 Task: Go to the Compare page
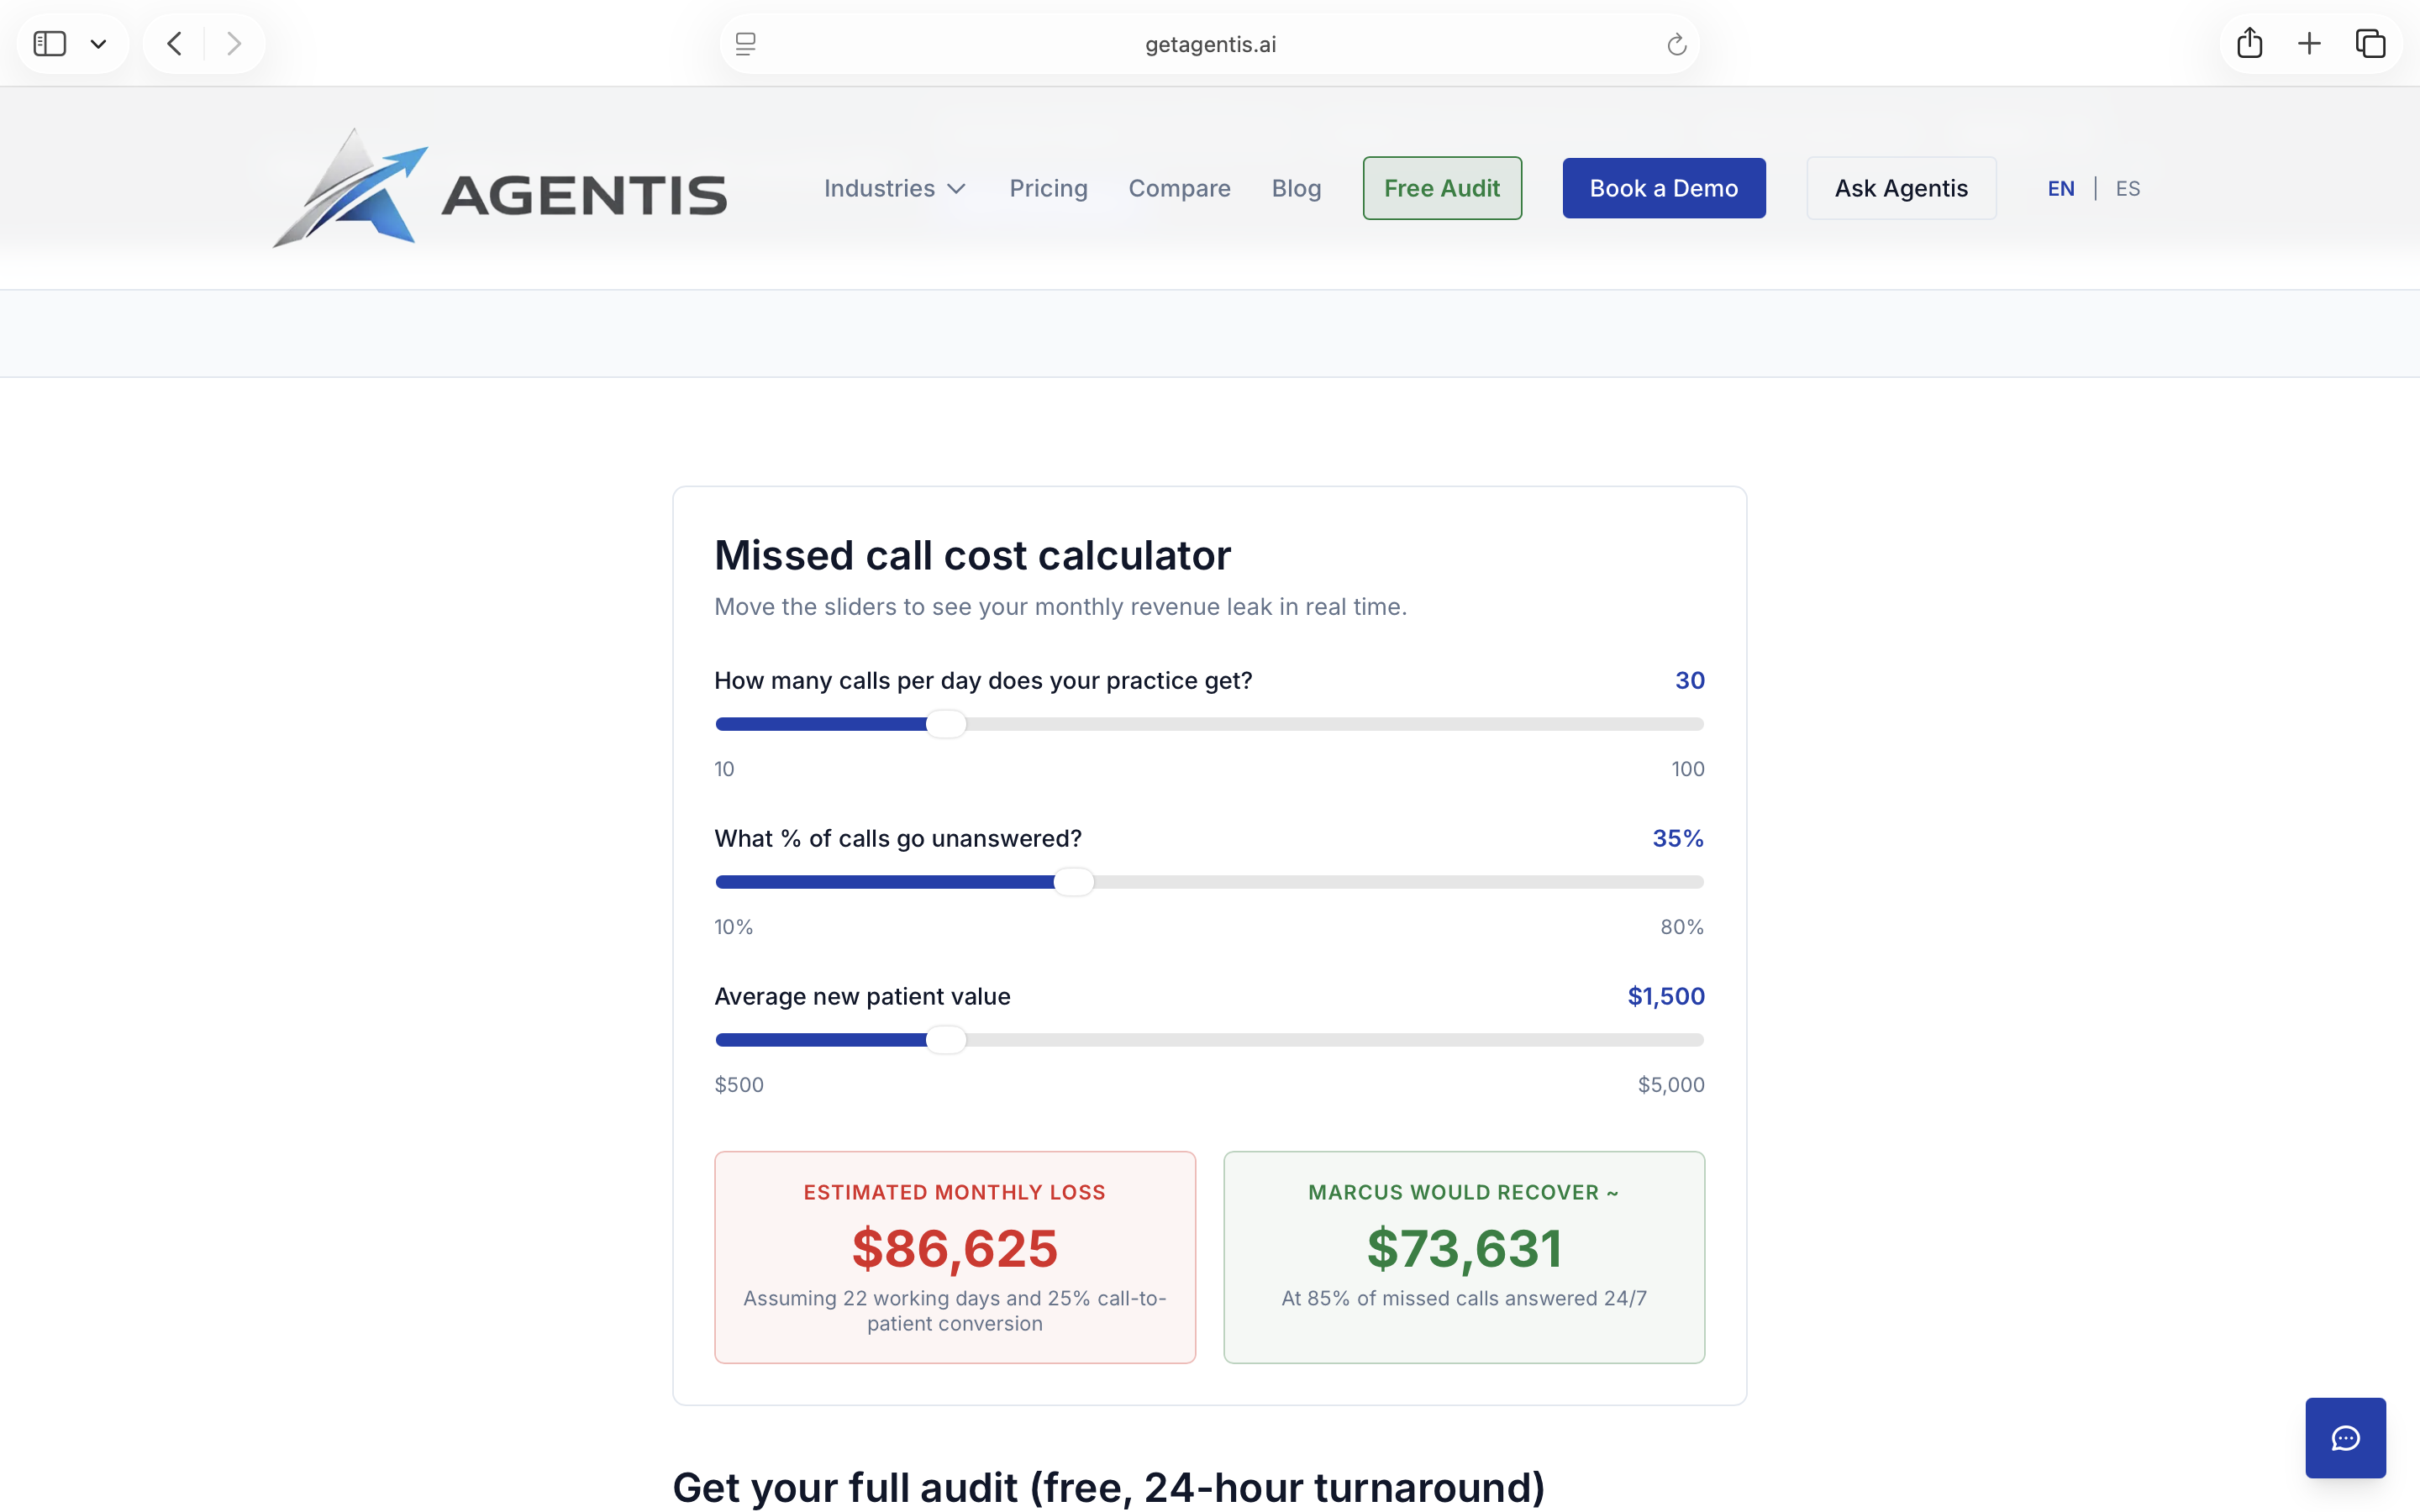[x=1179, y=188]
